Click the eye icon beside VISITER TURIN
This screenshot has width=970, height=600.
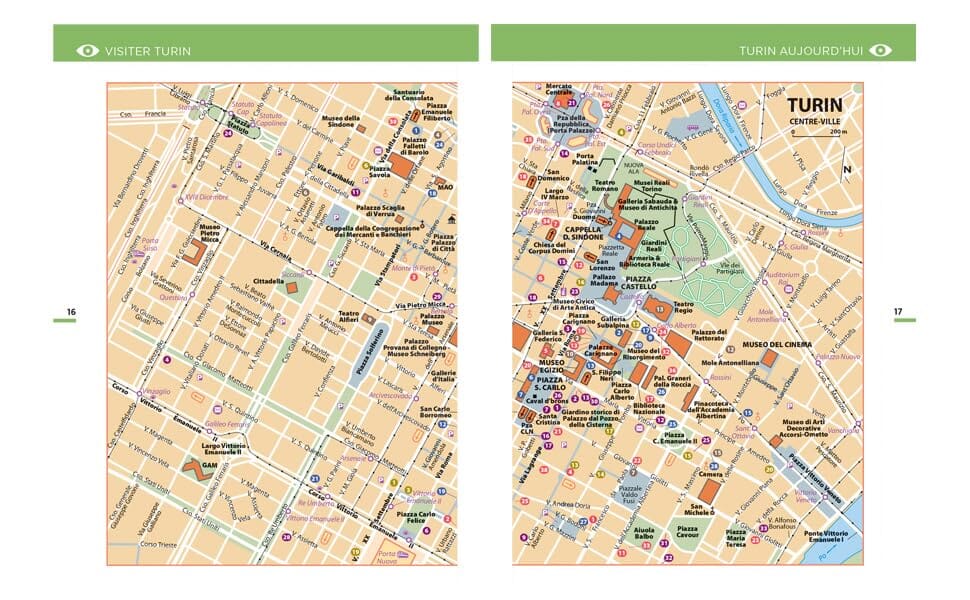coord(87,50)
